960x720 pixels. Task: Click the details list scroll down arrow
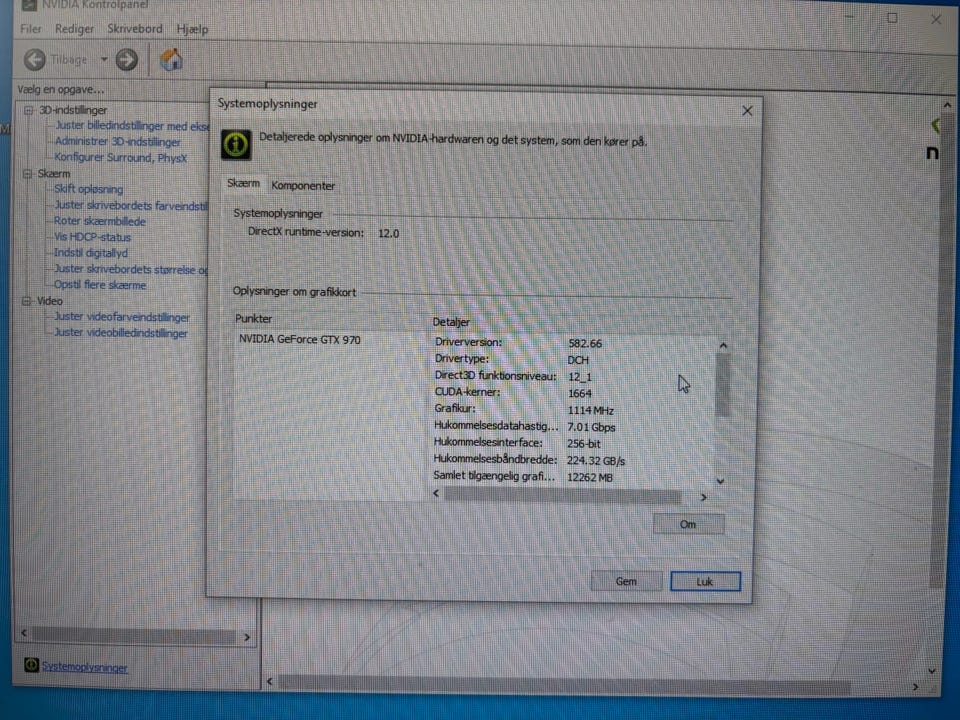click(721, 481)
